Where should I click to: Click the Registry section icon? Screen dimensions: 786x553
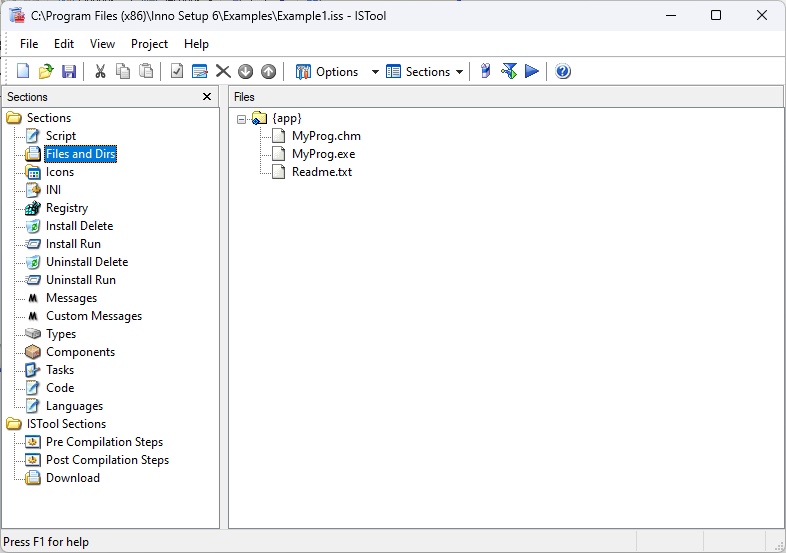33,208
